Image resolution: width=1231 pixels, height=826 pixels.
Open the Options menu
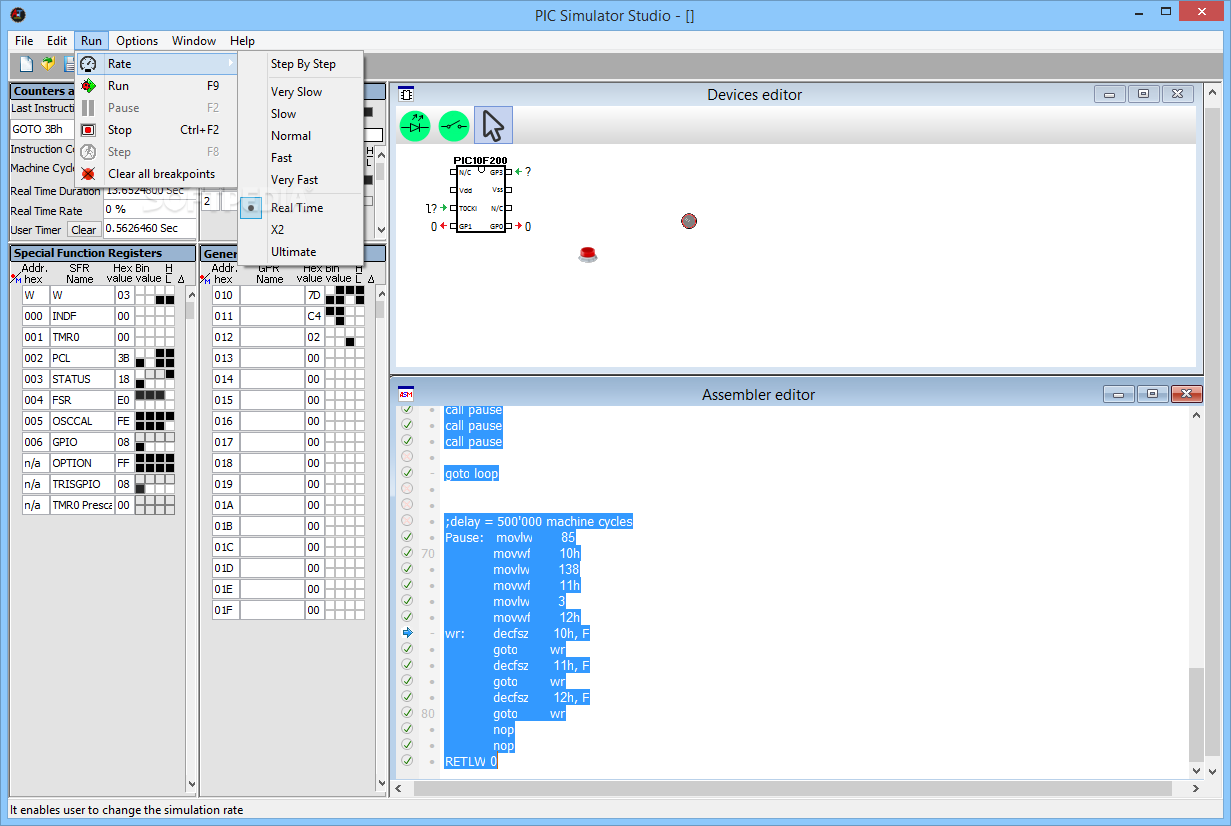pos(137,41)
